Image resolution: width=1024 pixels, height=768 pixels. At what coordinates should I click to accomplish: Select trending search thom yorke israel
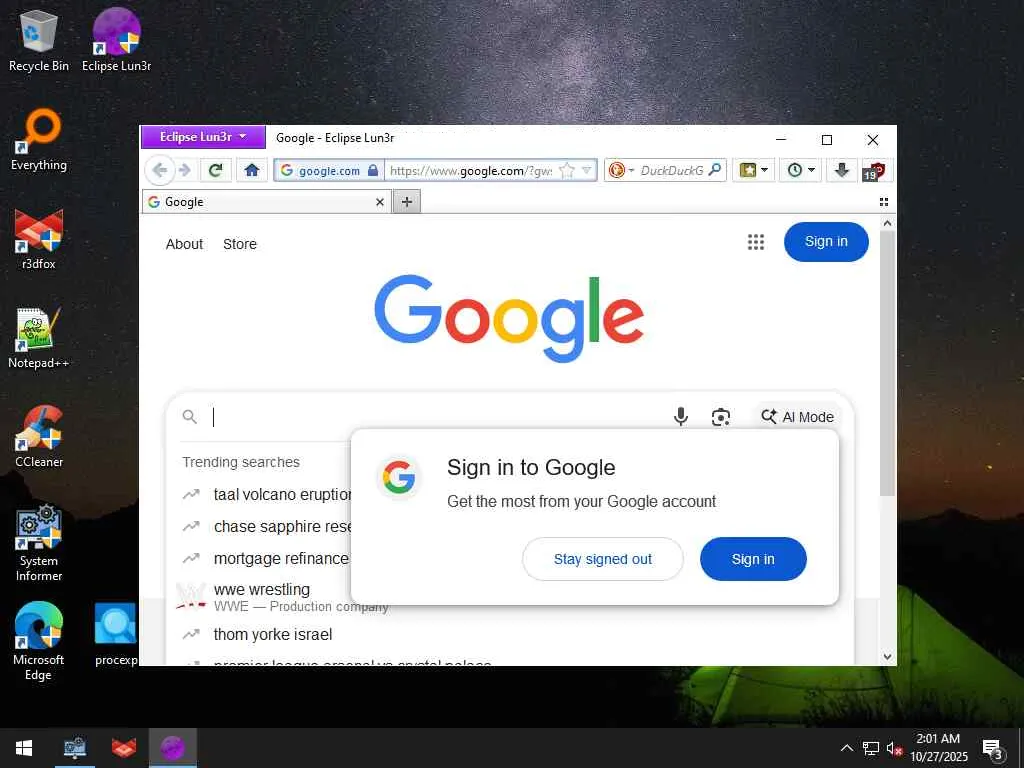[x=273, y=634]
